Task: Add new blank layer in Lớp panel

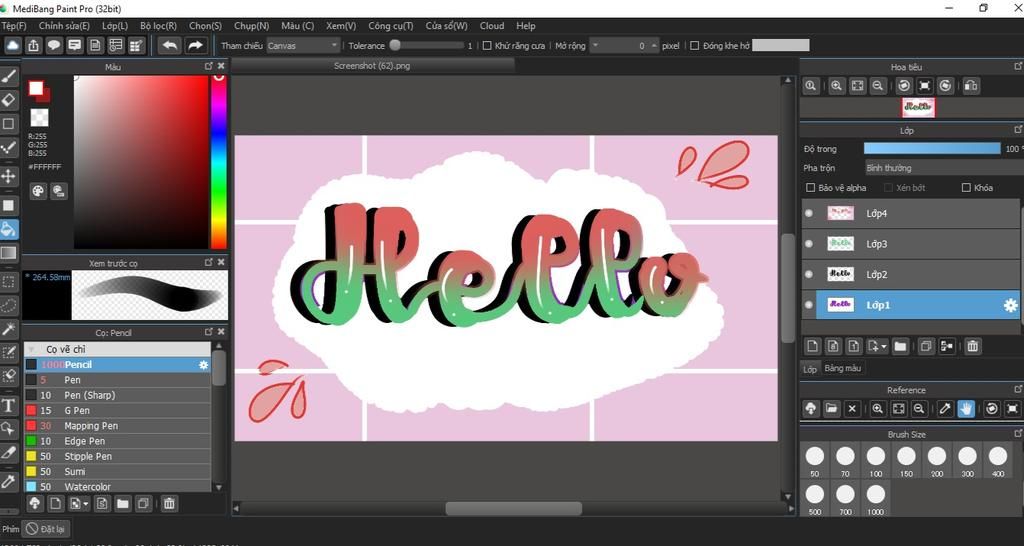Action: [812, 346]
